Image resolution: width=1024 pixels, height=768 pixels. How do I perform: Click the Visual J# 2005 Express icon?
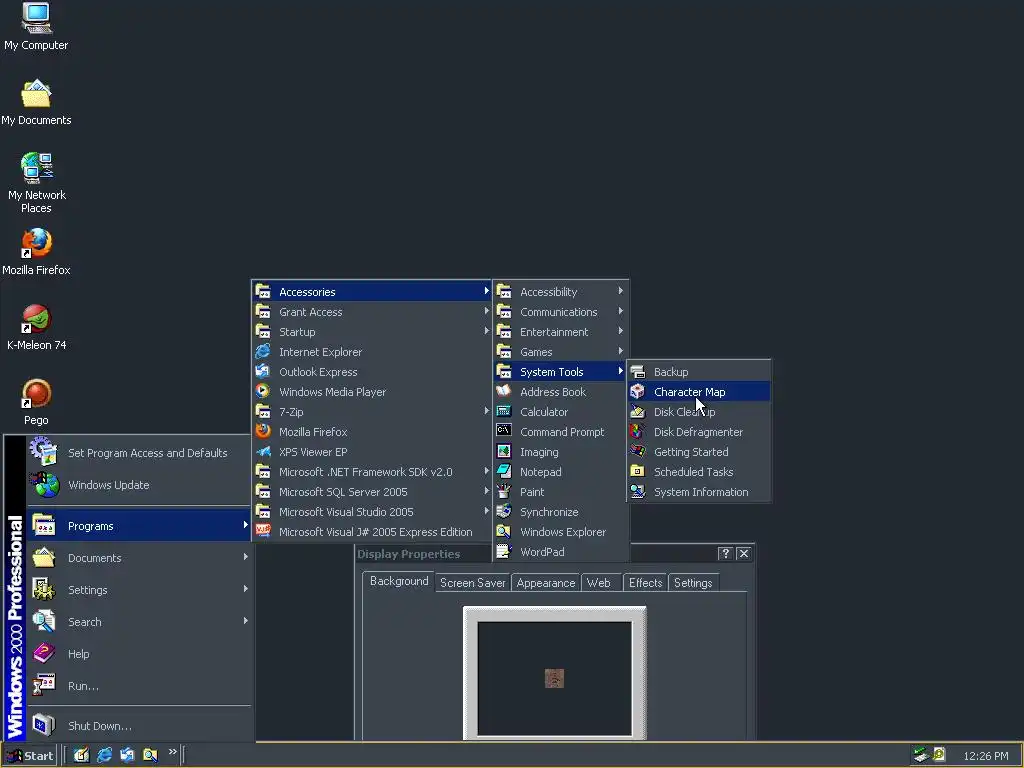(x=263, y=530)
